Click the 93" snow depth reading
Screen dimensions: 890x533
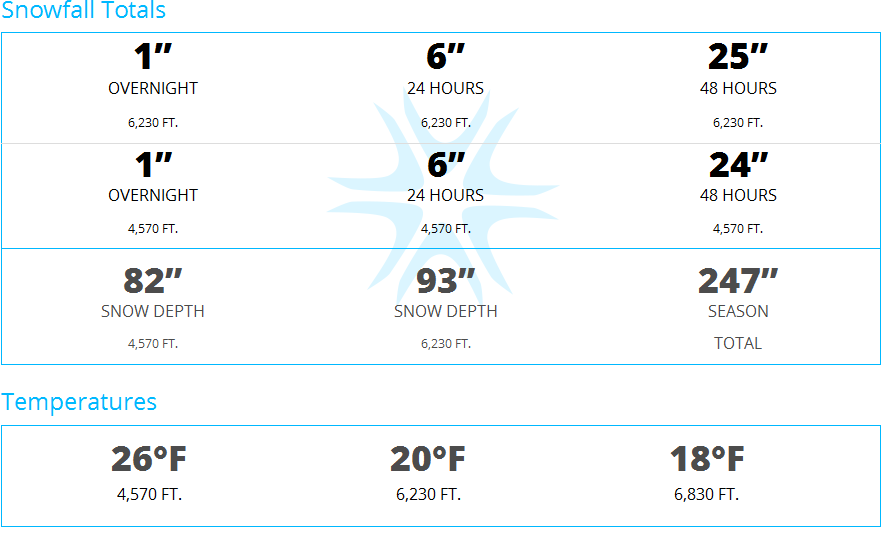click(x=446, y=281)
